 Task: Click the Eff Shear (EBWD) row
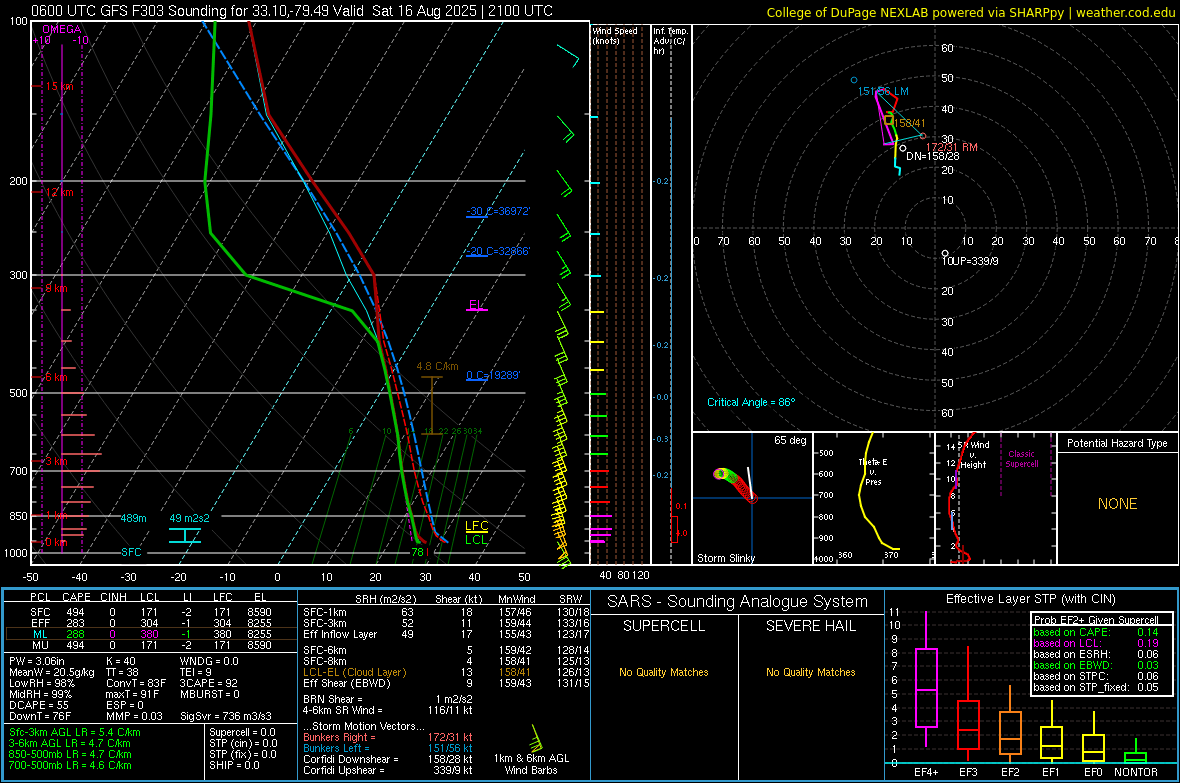pyautogui.click(x=447, y=684)
